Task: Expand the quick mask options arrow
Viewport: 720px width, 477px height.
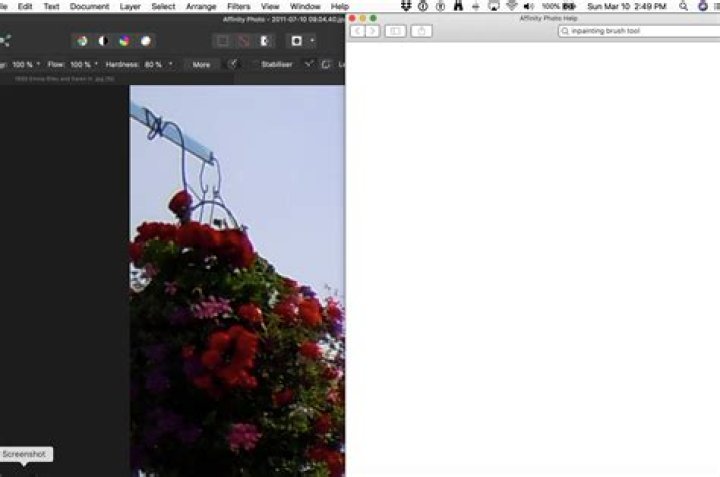Action: click(x=312, y=41)
